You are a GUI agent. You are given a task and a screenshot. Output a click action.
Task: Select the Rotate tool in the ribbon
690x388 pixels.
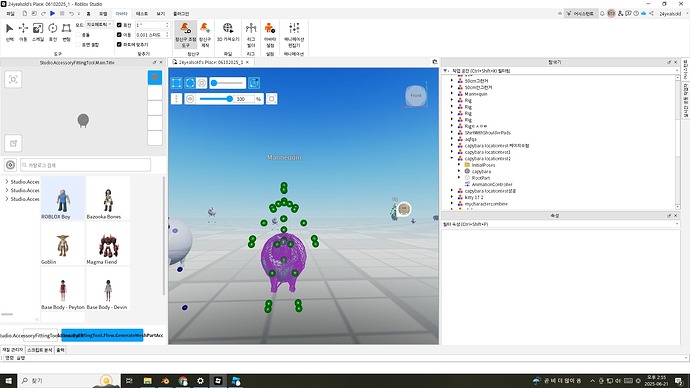click(53, 32)
